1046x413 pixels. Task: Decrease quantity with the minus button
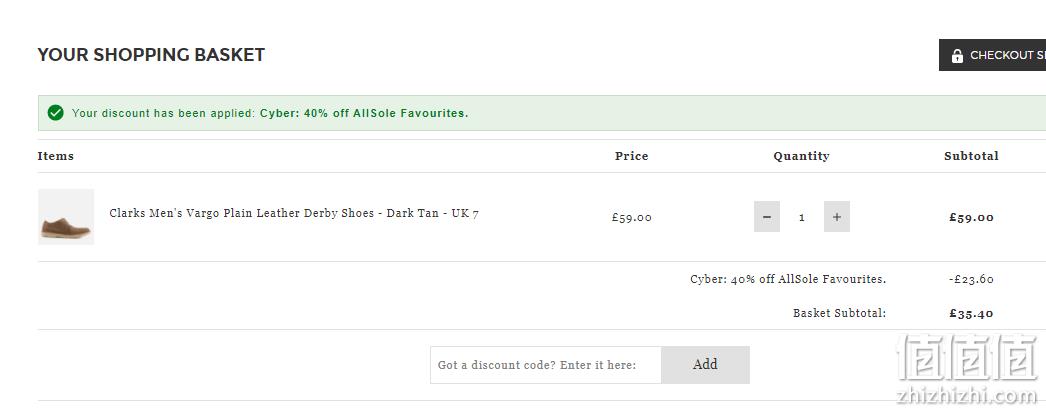pos(767,217)
